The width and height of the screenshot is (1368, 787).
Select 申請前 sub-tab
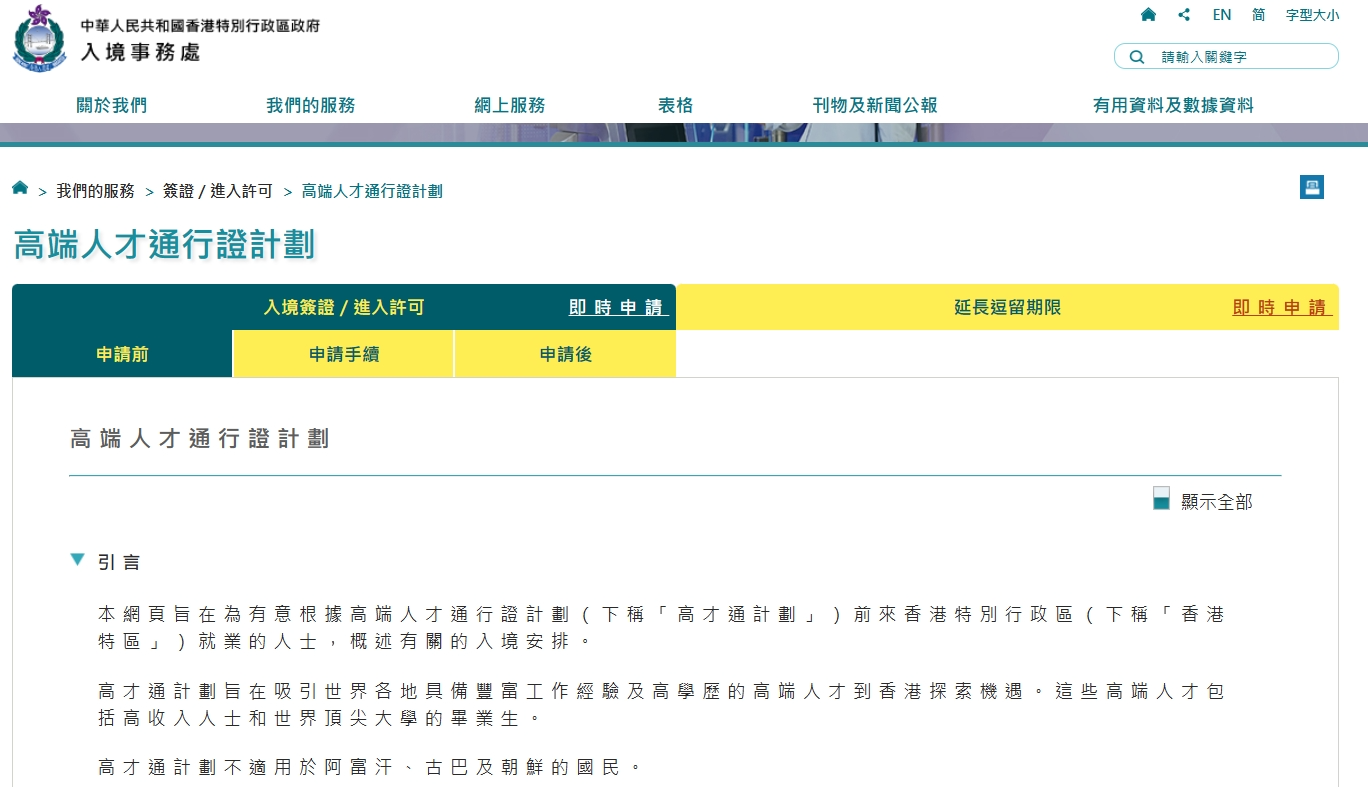pyautogui.click(x=122, y=354)
